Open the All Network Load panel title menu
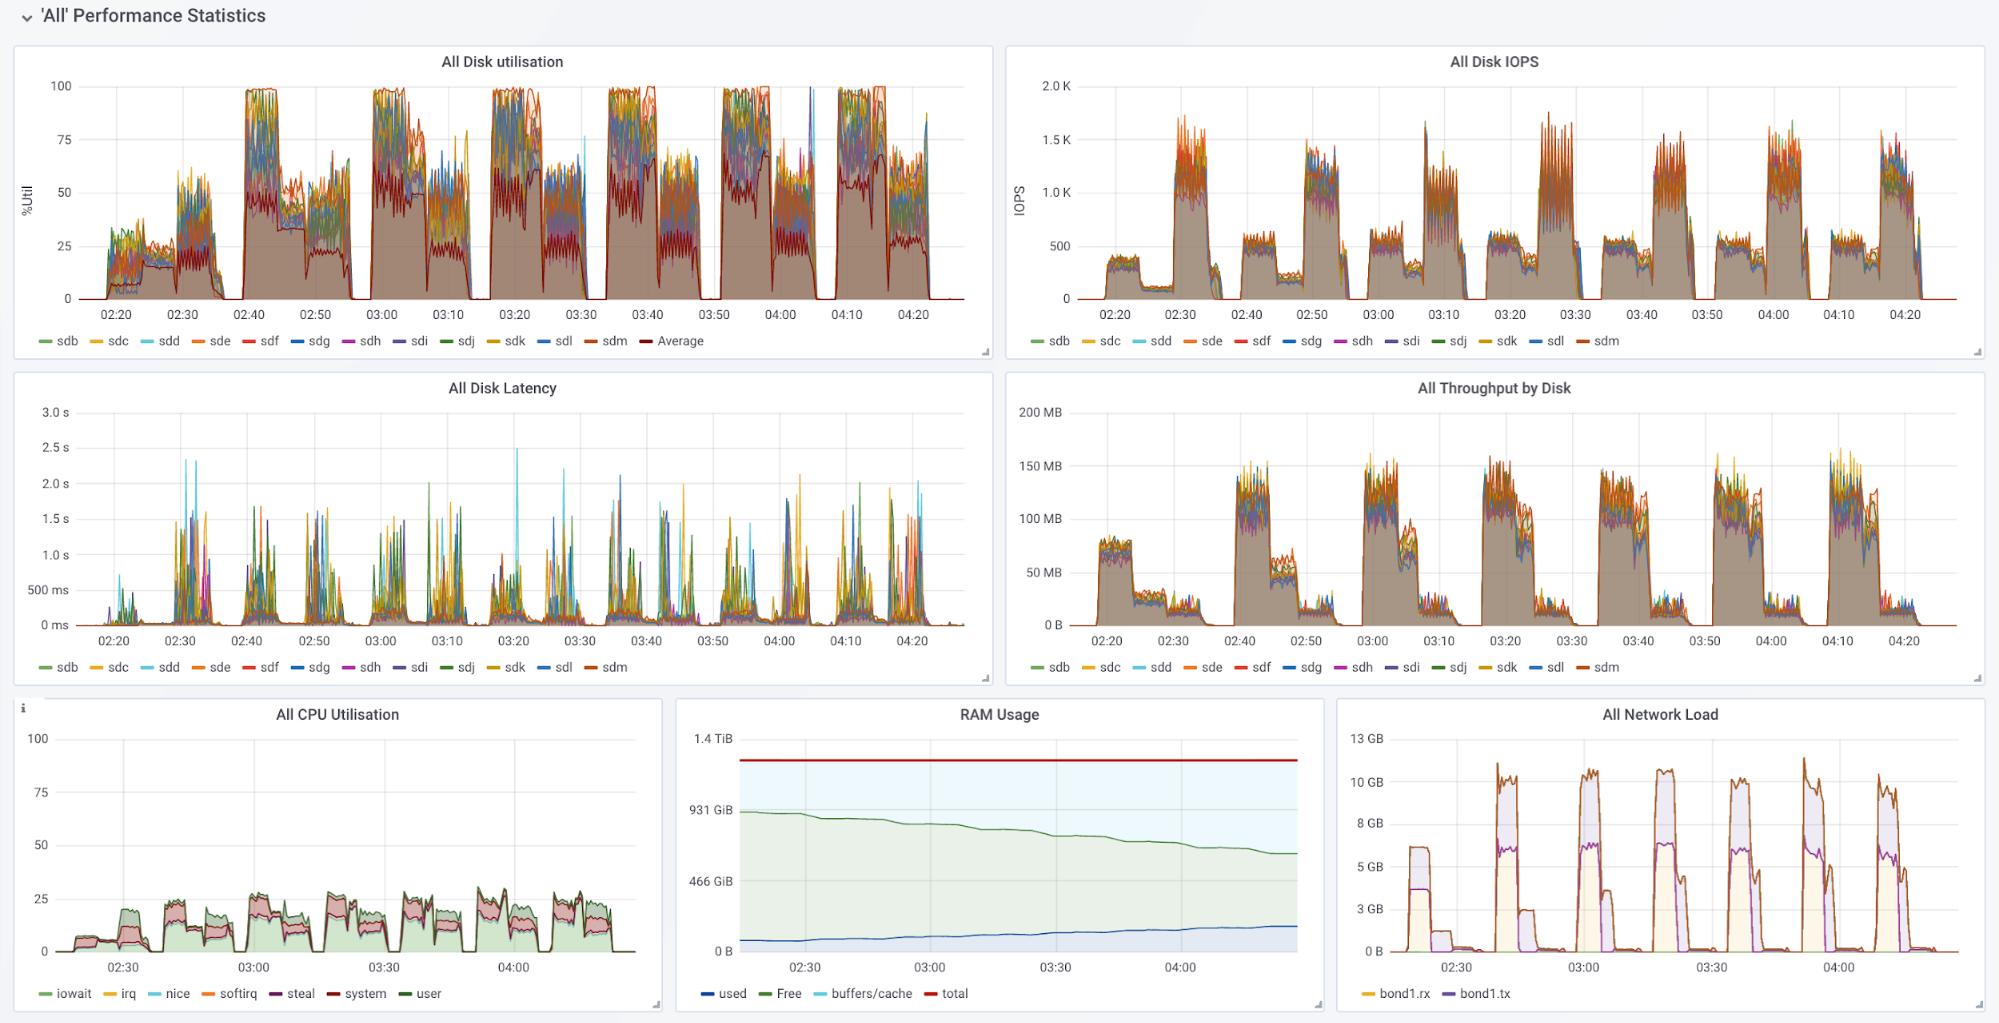Screen dimensions: 1999x1023 tap(1660, 715)
